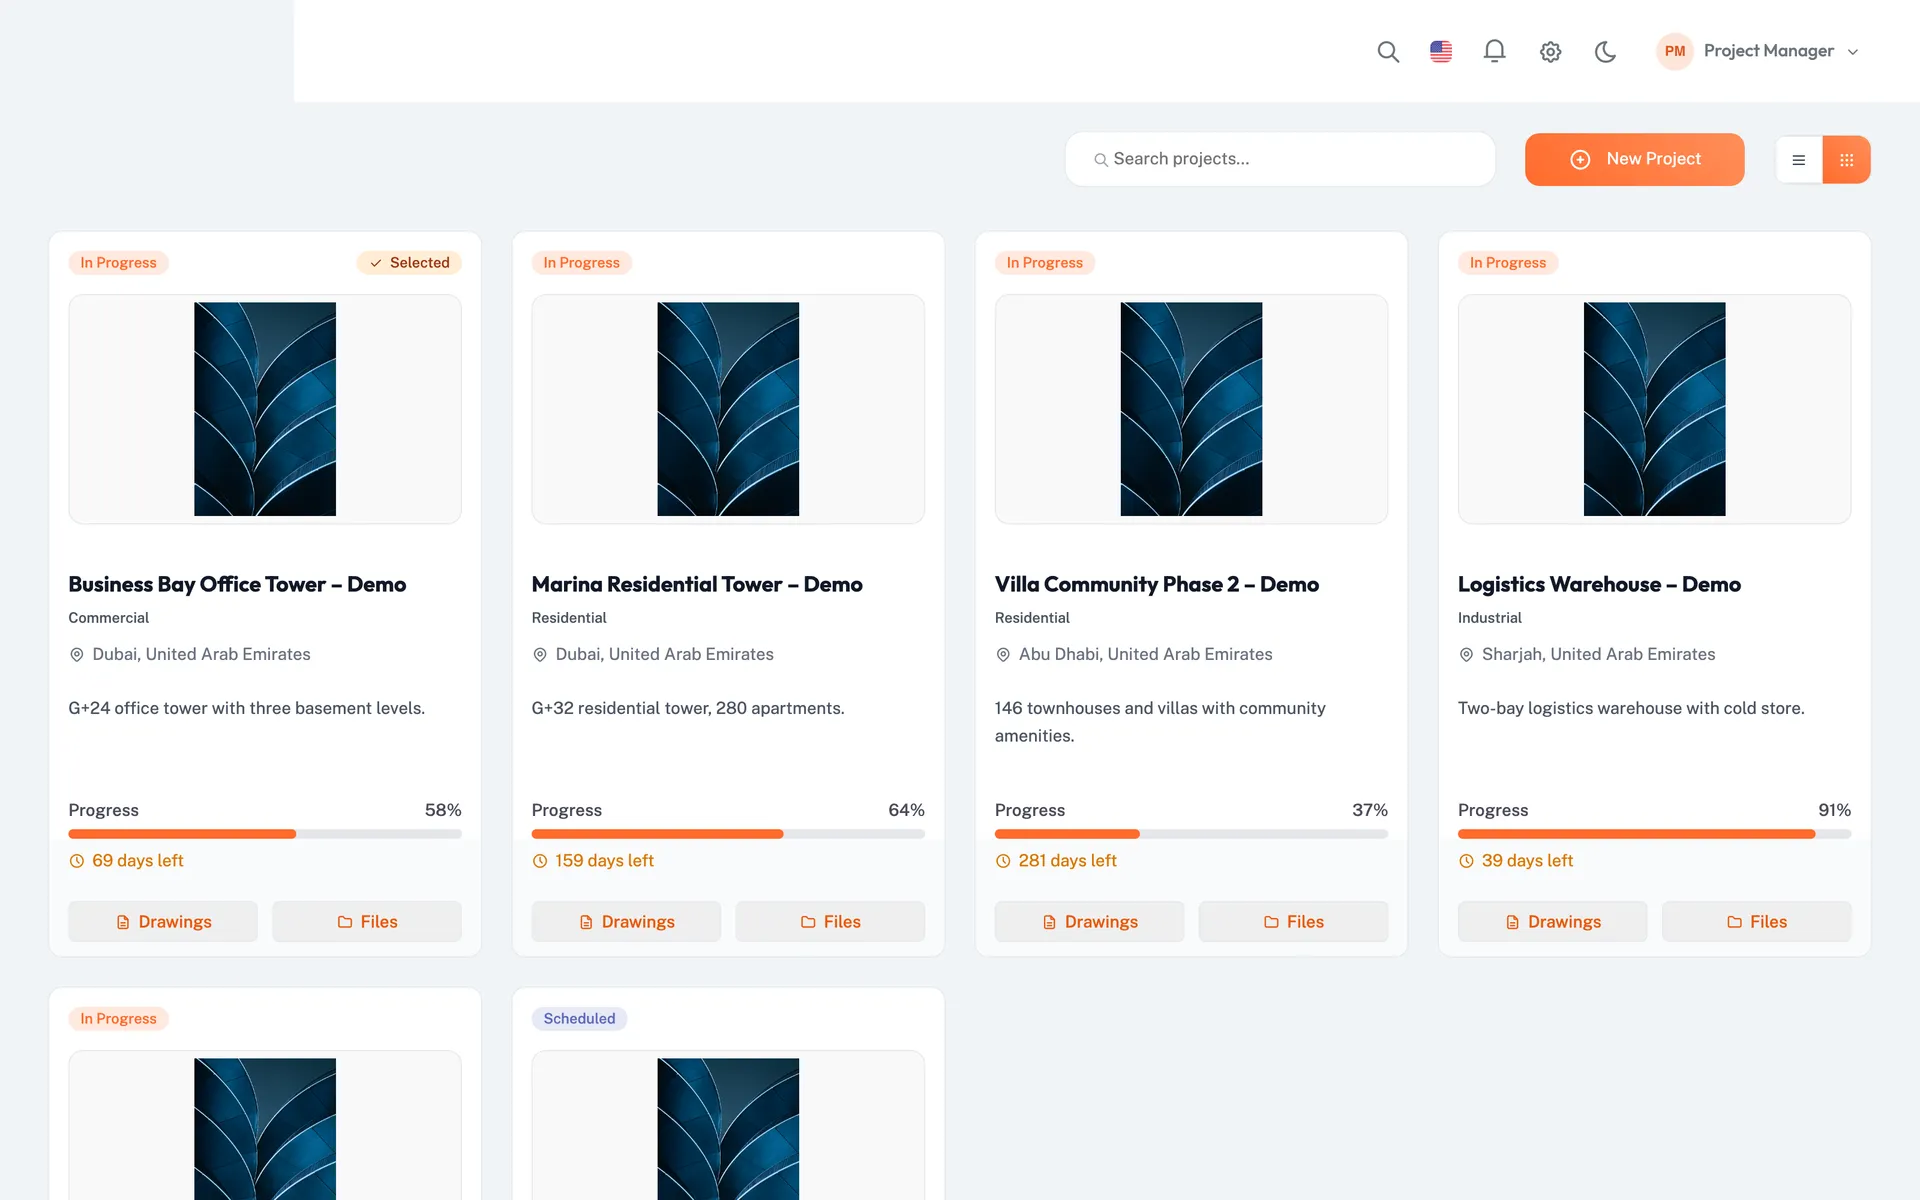Click the Search projects input field

(1280, 159)
